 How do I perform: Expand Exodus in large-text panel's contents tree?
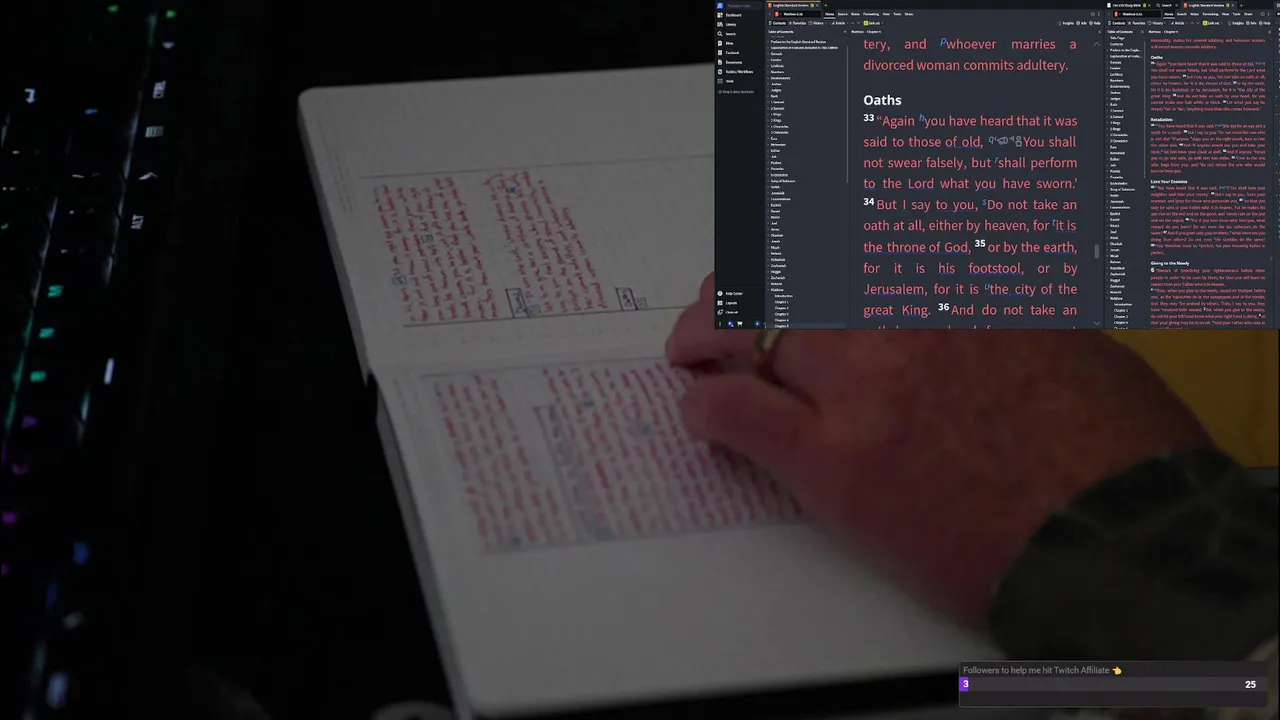coord(768,60)
